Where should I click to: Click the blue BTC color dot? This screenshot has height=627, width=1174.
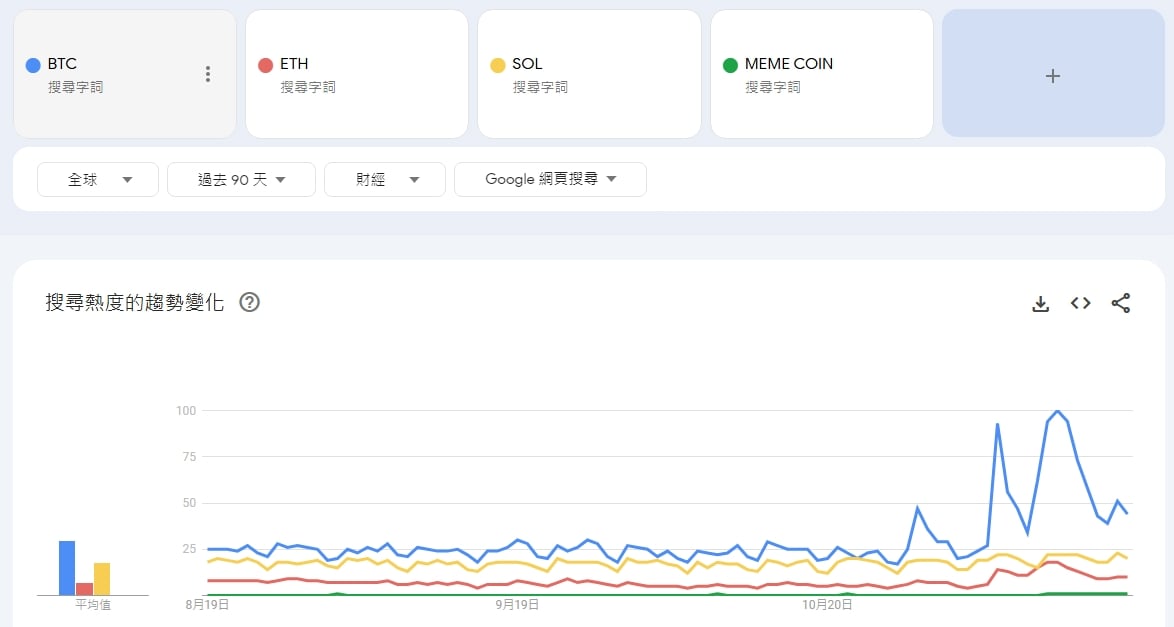[x=33, y=65]
